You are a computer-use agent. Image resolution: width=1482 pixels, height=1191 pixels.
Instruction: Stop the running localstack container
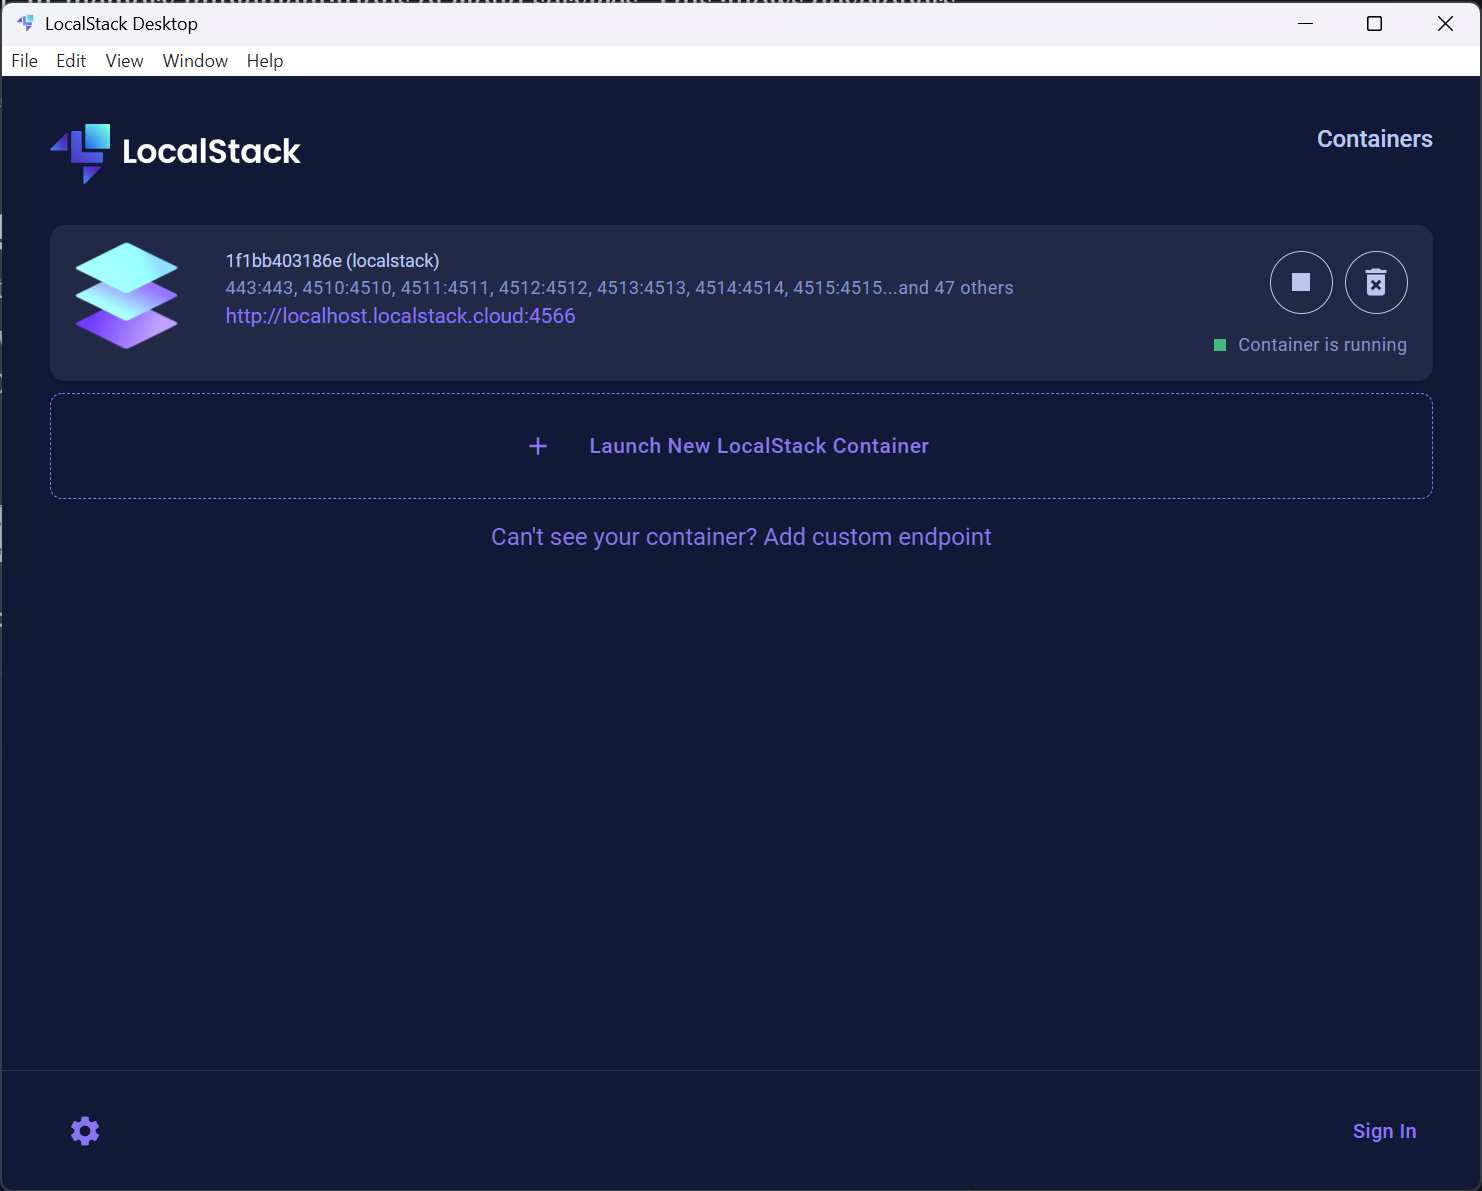[x=1301, y=282]
